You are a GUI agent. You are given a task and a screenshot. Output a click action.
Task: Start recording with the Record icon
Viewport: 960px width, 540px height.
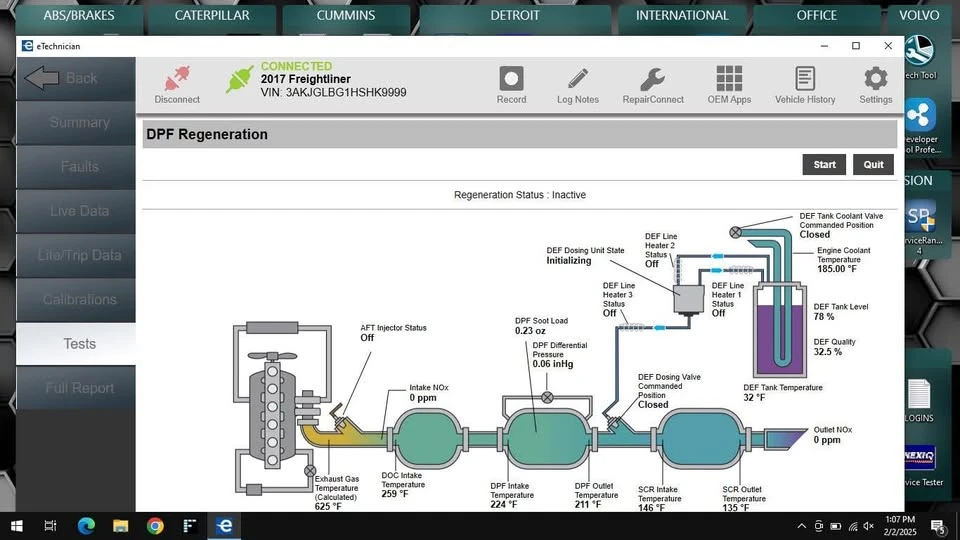(511, 78)
